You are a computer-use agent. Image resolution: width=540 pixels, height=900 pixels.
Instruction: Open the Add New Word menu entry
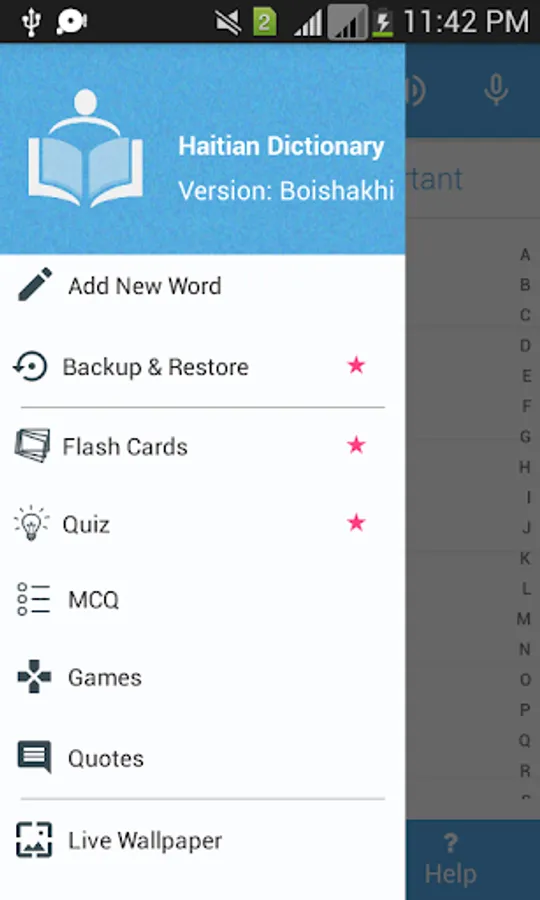[x=203, y=285]
